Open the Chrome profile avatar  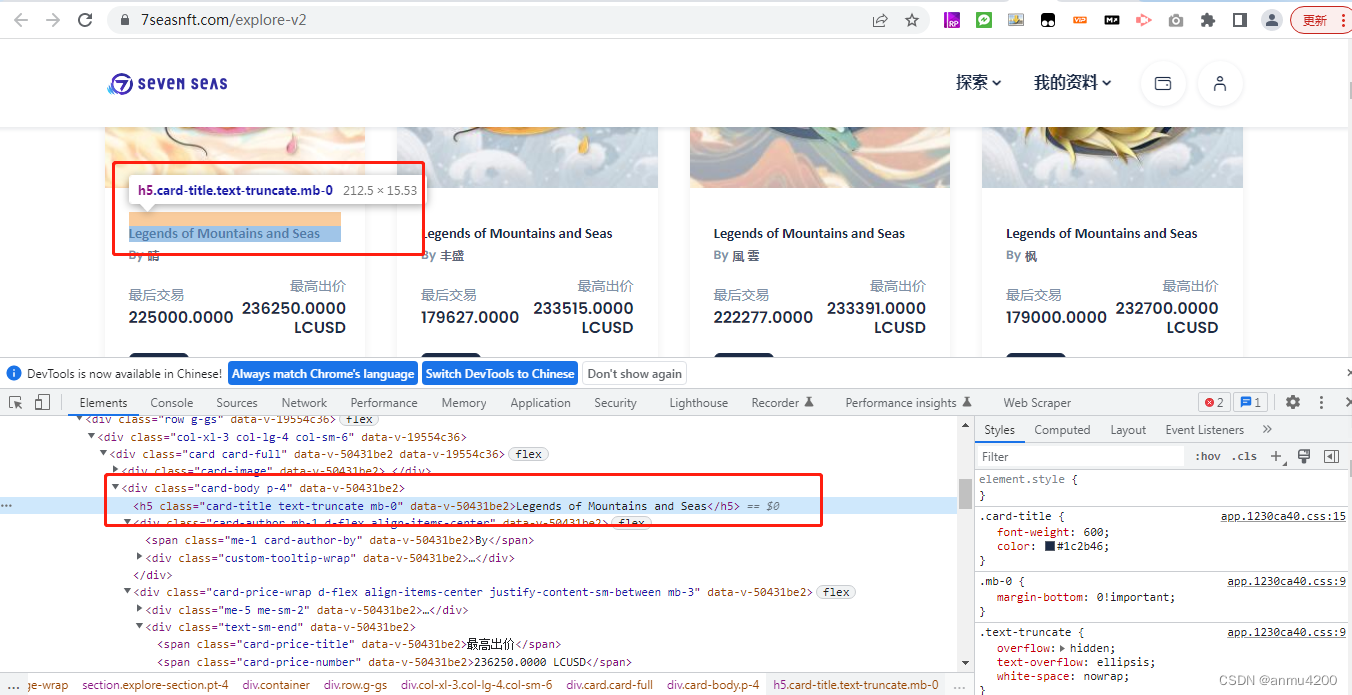pos(1272,20)
